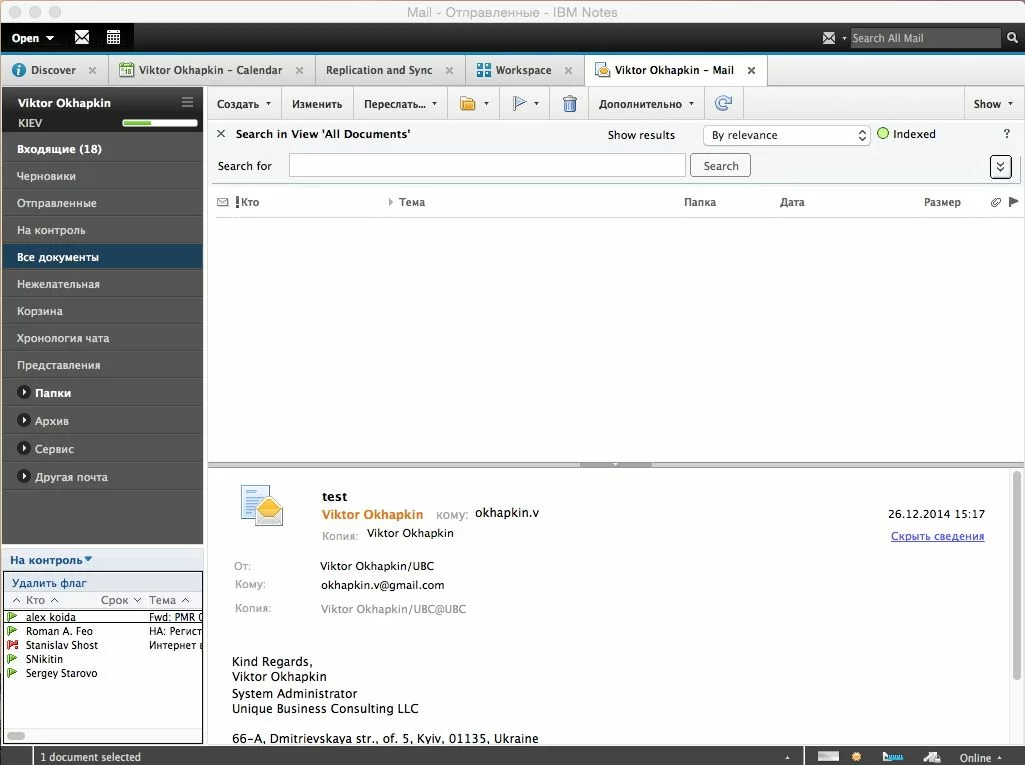
Task: Open the calendar icon beside Open
Action: (x=113, y=38)
